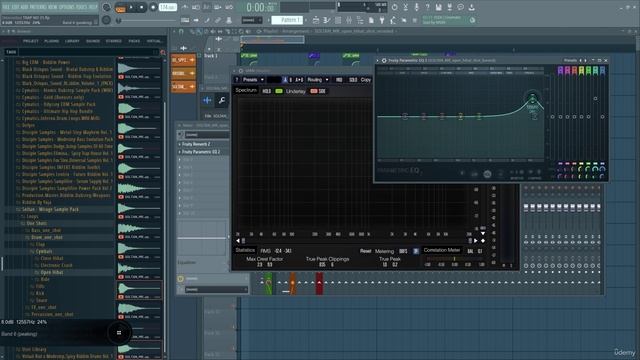Screen dimensions: 640x360
Task: Adjust the raised band 7 gain slider in EQ
Action: tap(596, 98)
